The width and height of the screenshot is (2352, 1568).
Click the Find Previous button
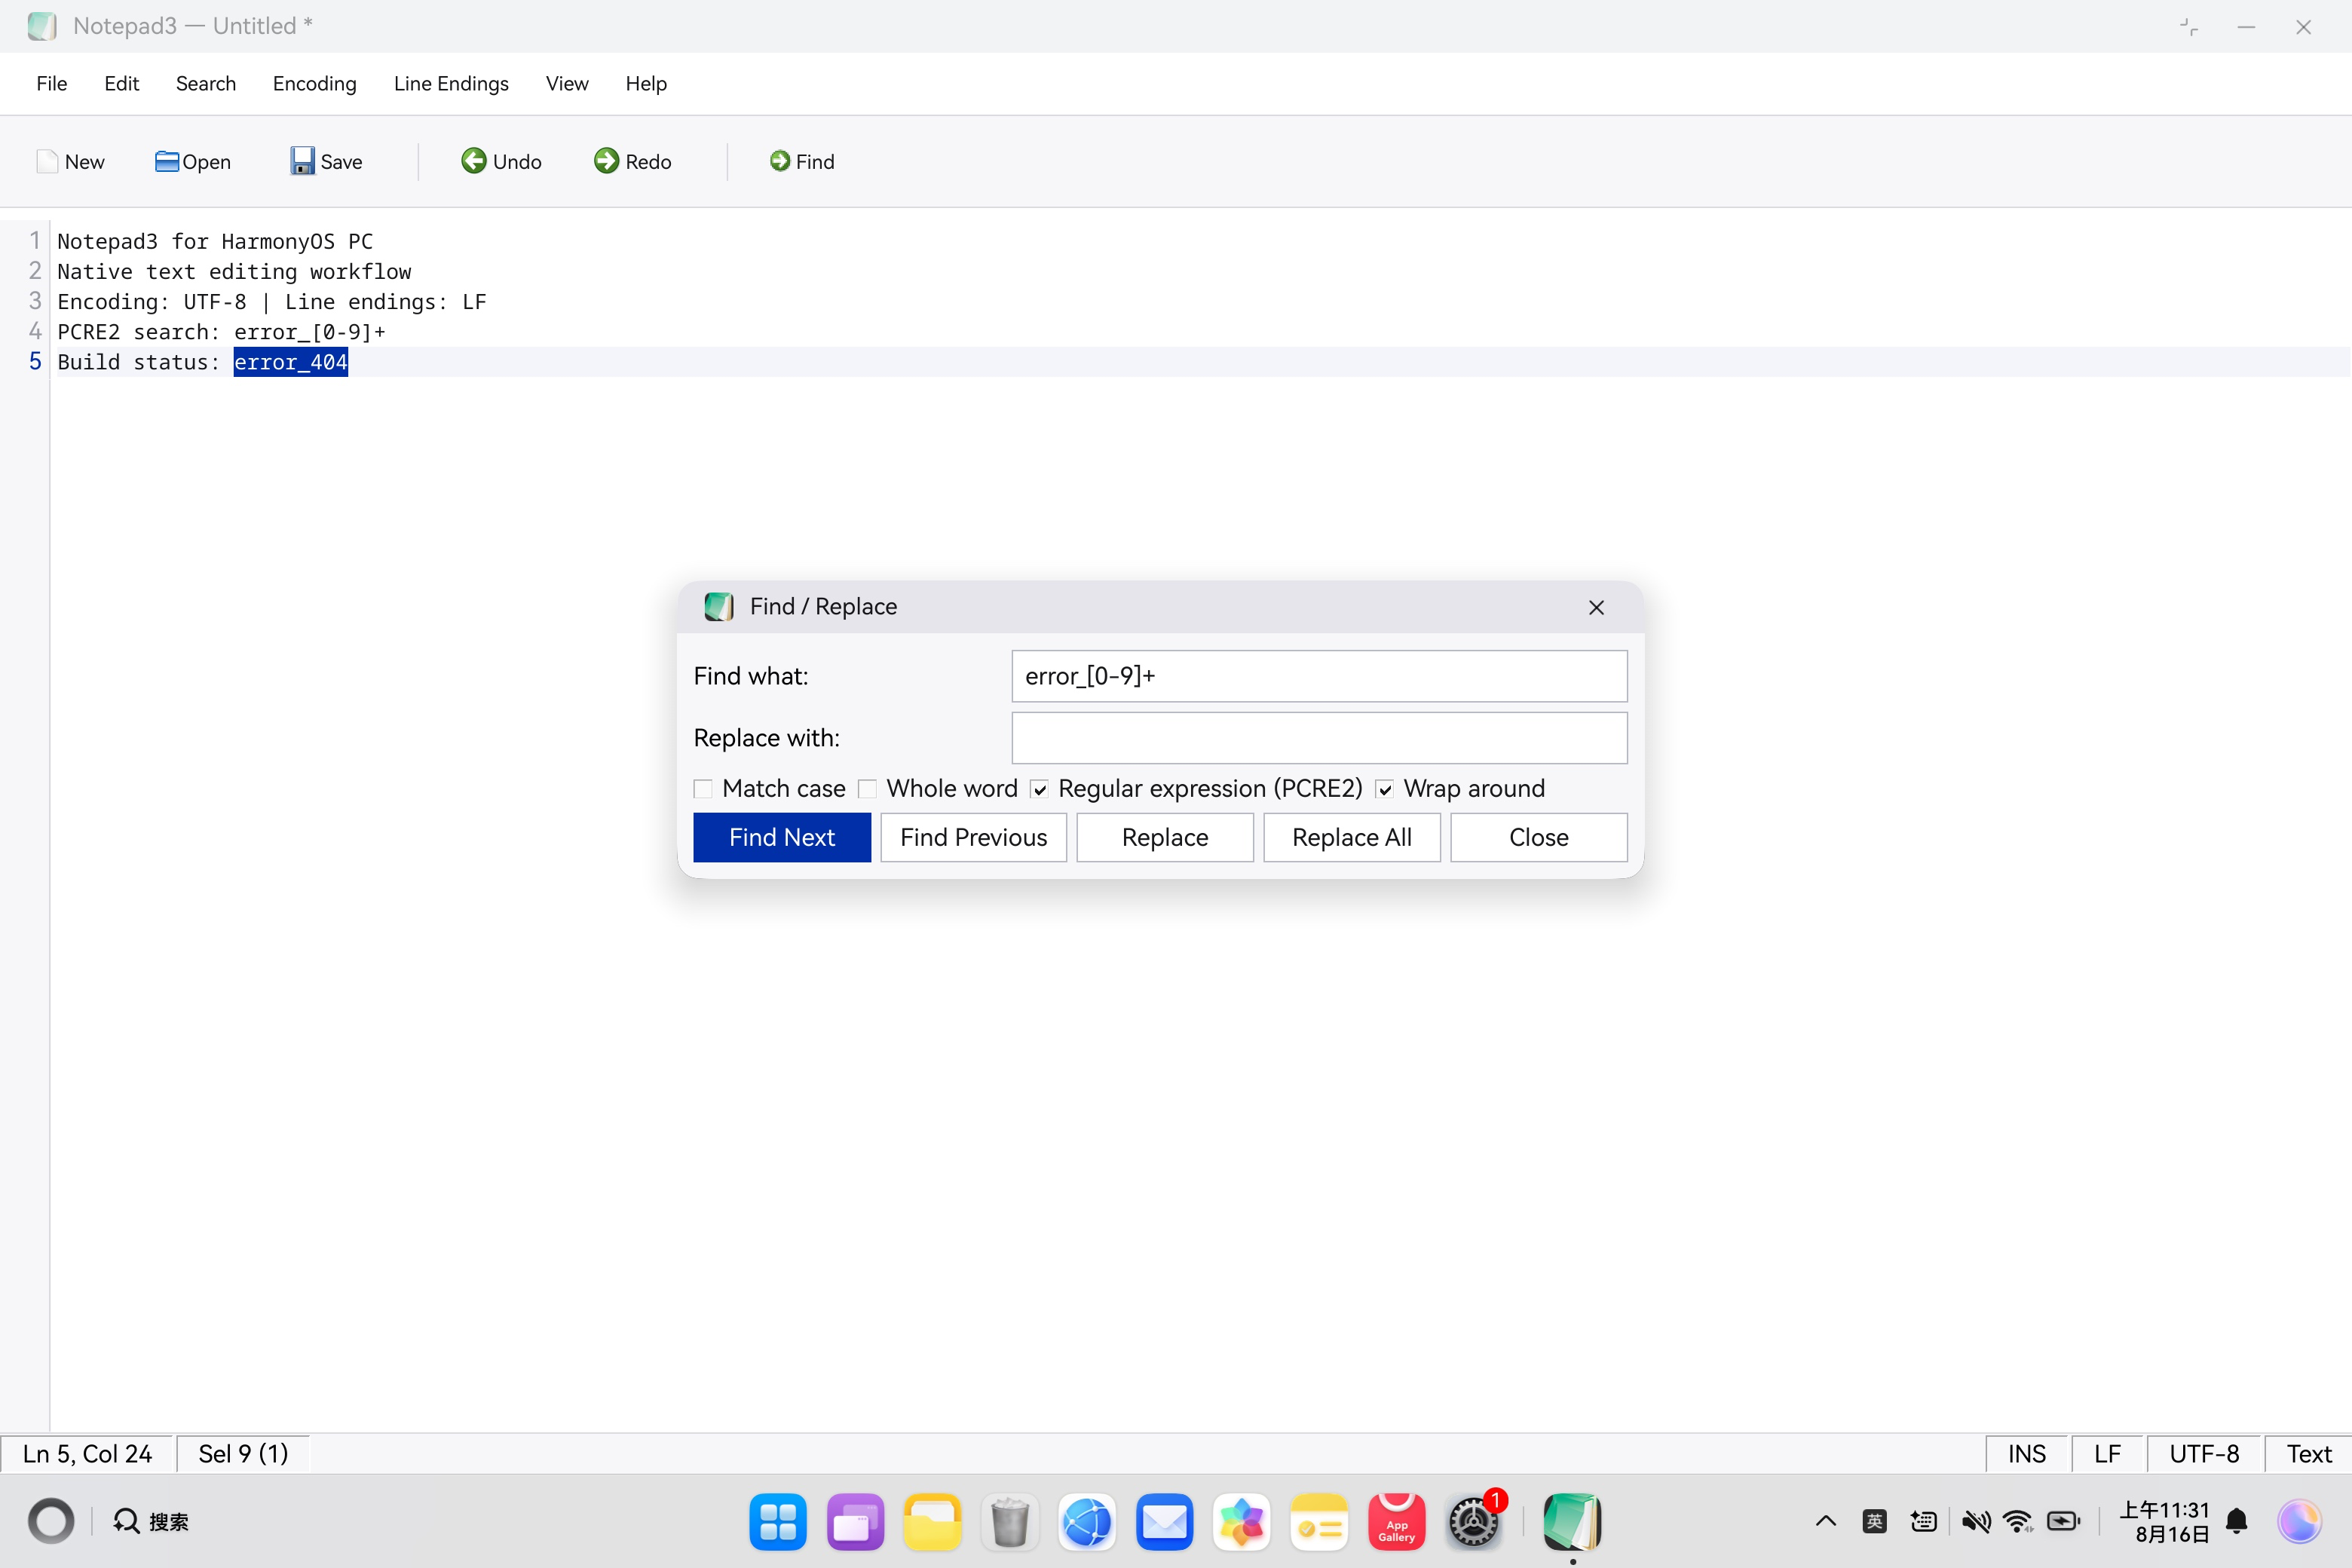pos(974,837)
